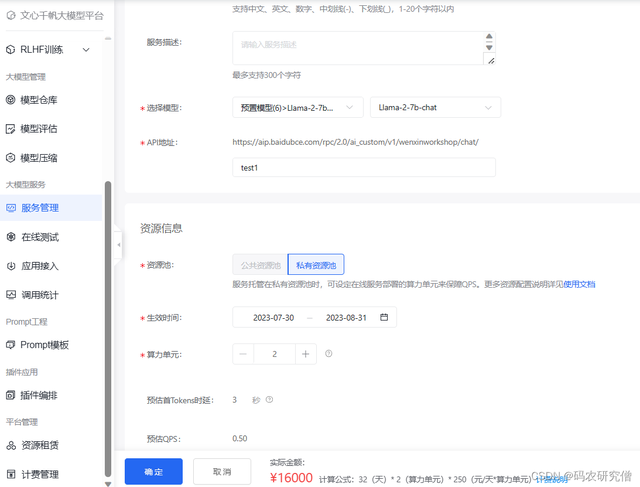Increase 算力单元 with plus button
This screenshot has height=487, width=640.
306,354
